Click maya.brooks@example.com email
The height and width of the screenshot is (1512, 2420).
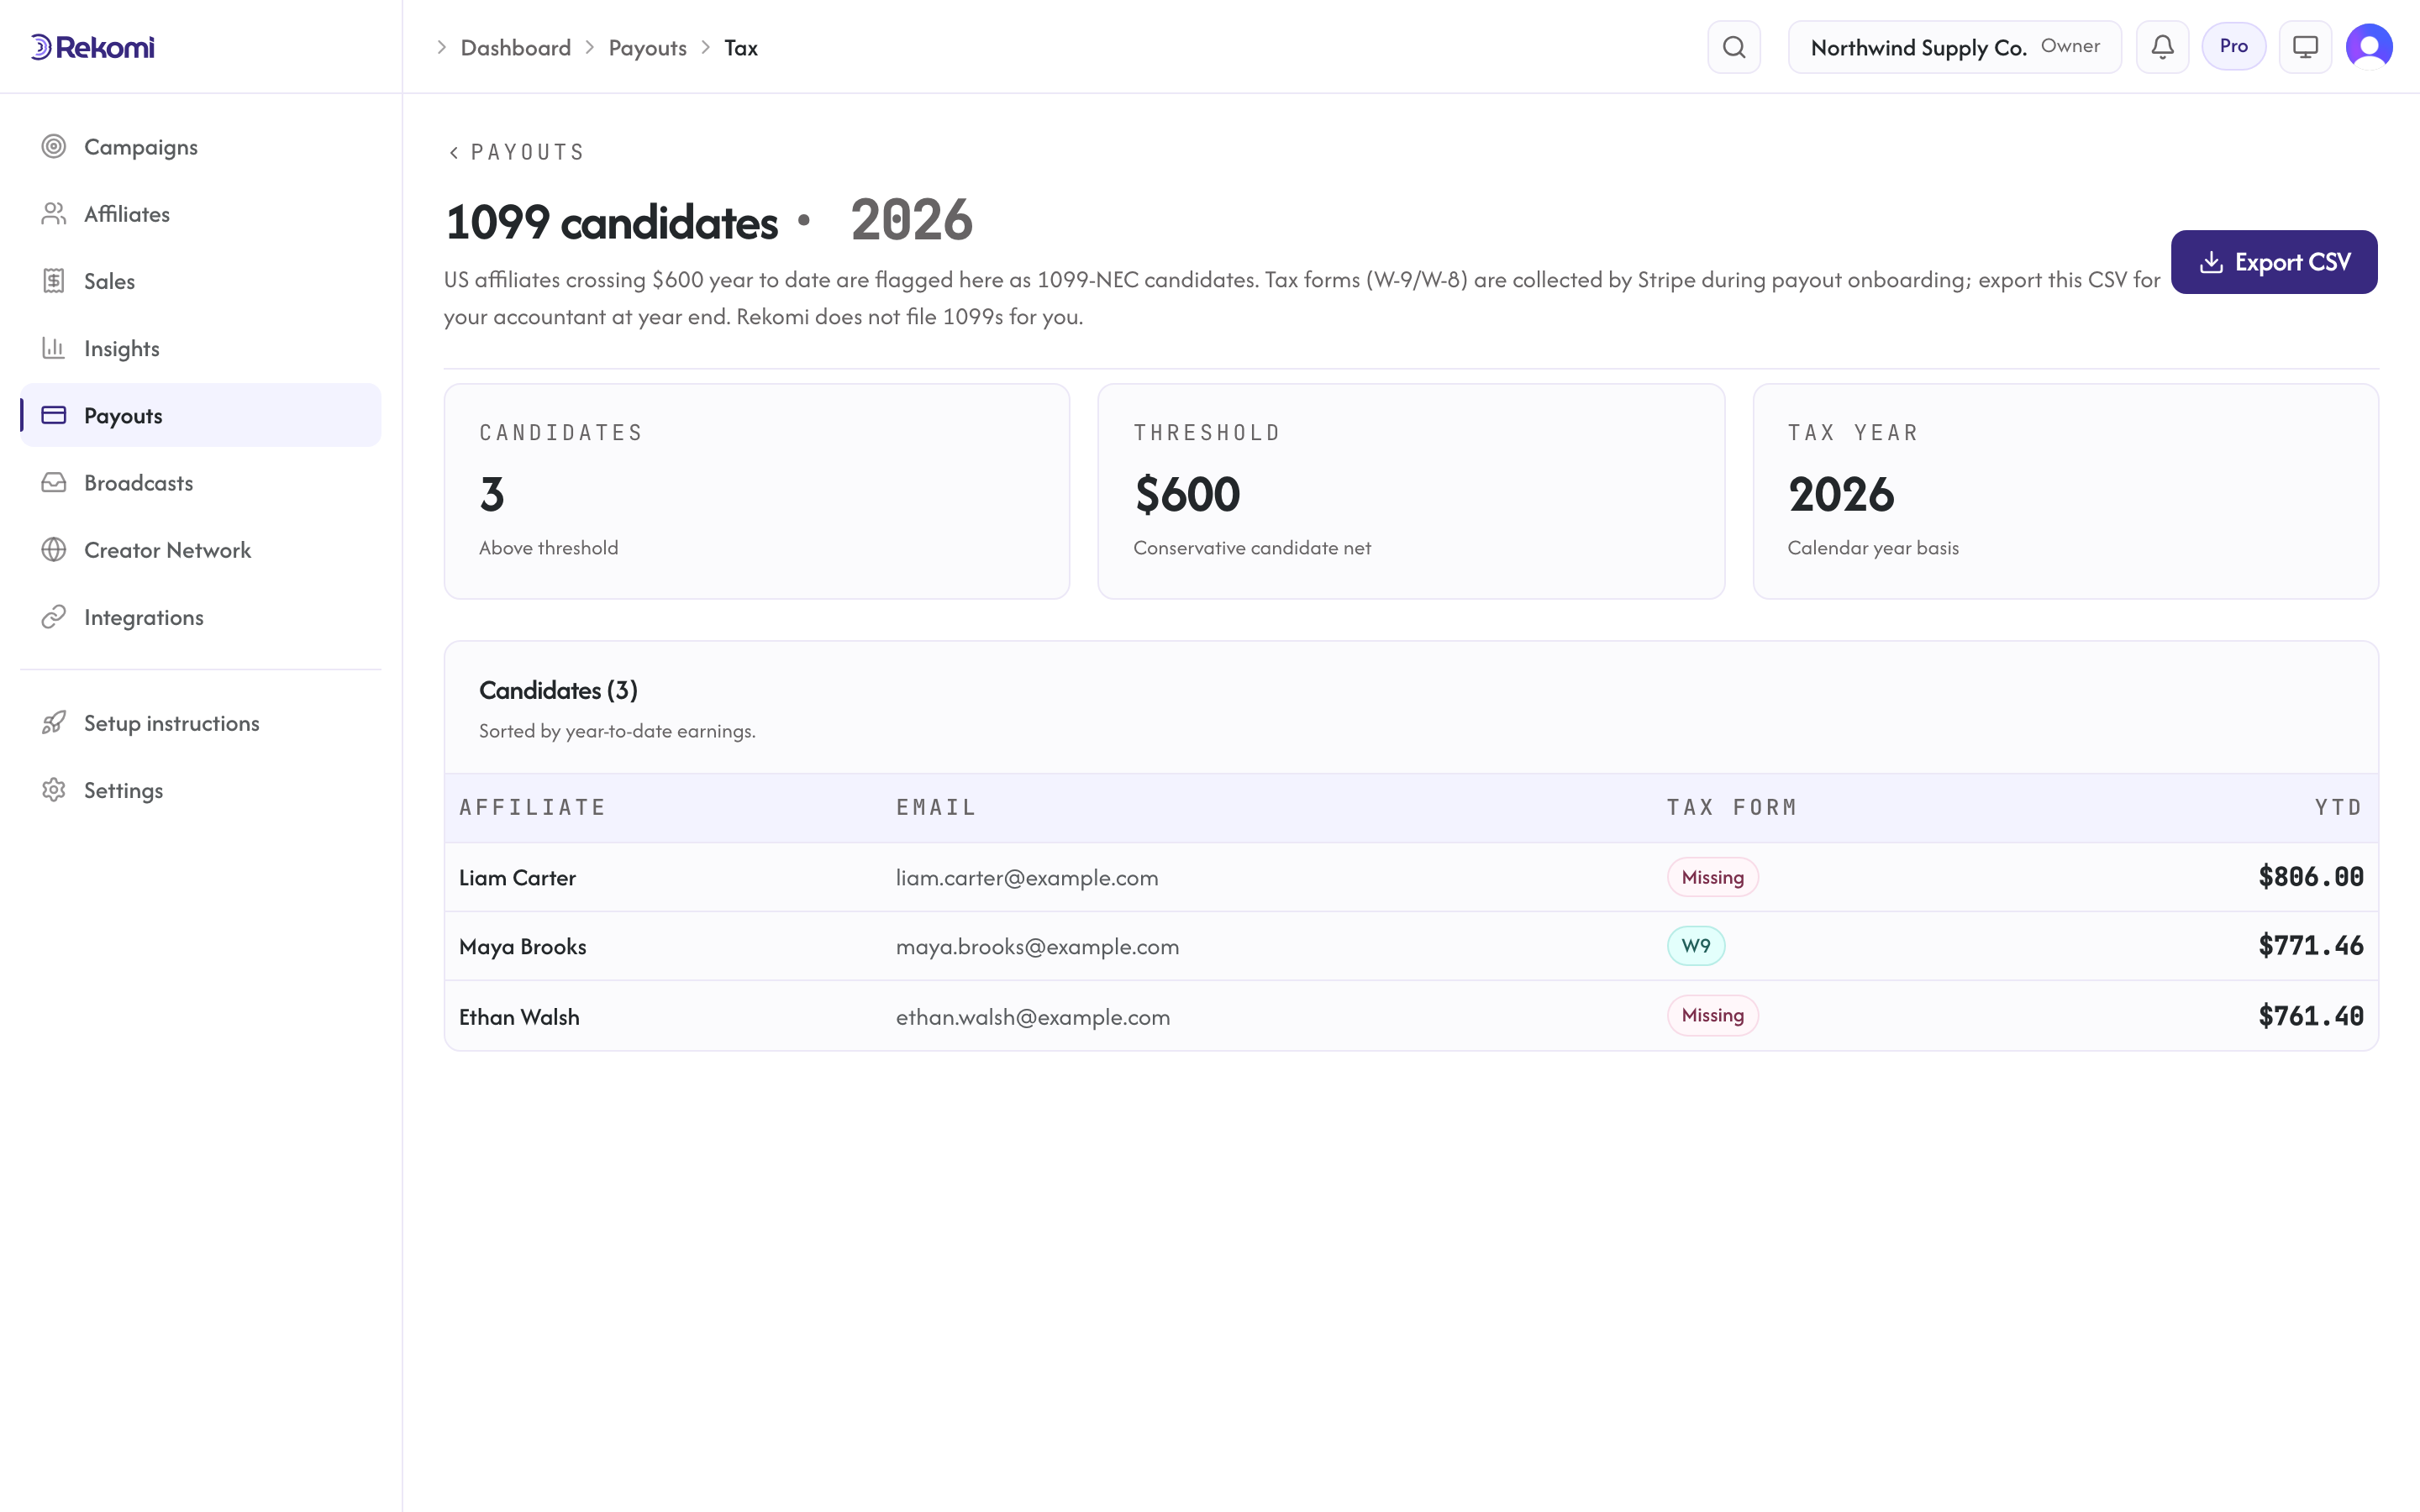click(x=1037, y=946)
